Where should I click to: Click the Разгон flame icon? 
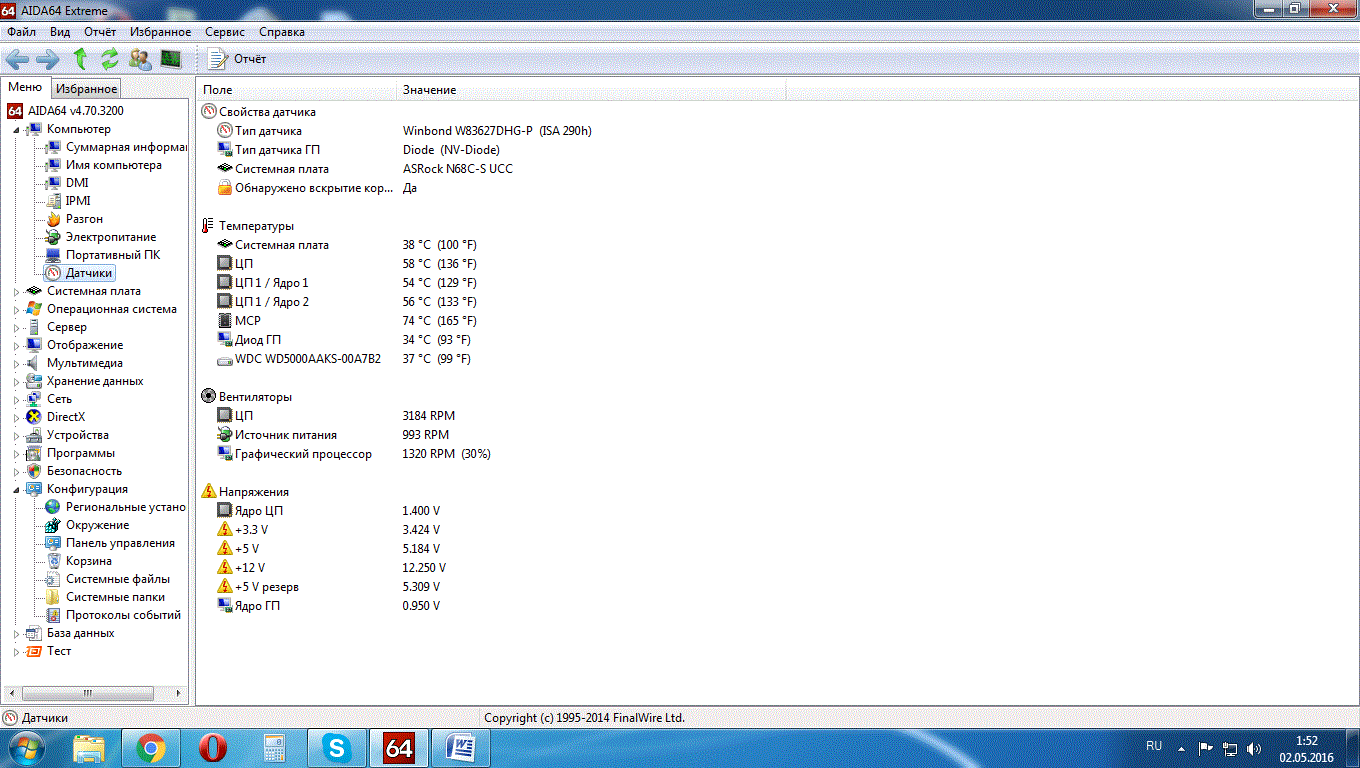pyautogui.click(x=53, y=219)
